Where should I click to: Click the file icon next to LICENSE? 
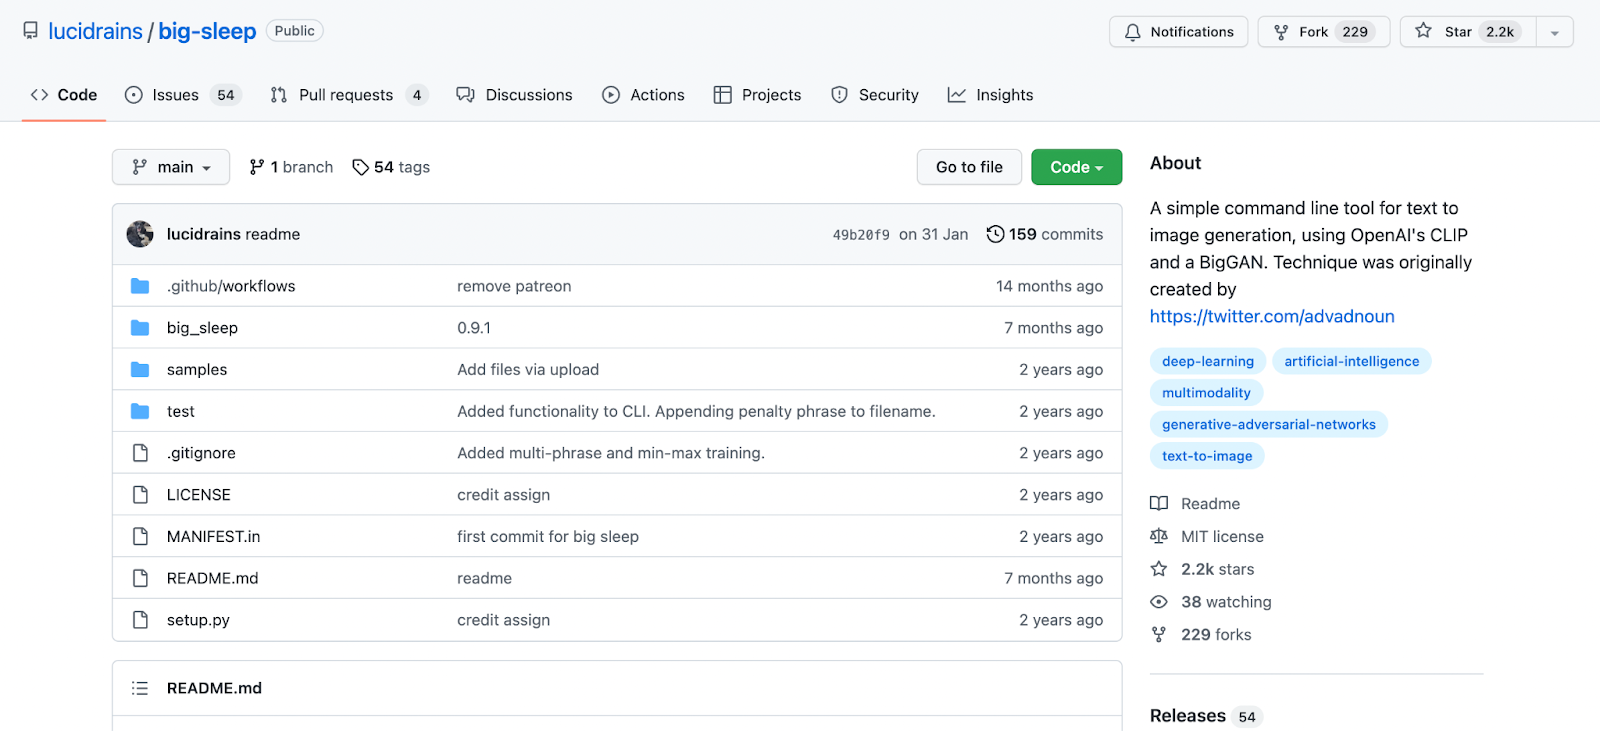coord(140,495)
